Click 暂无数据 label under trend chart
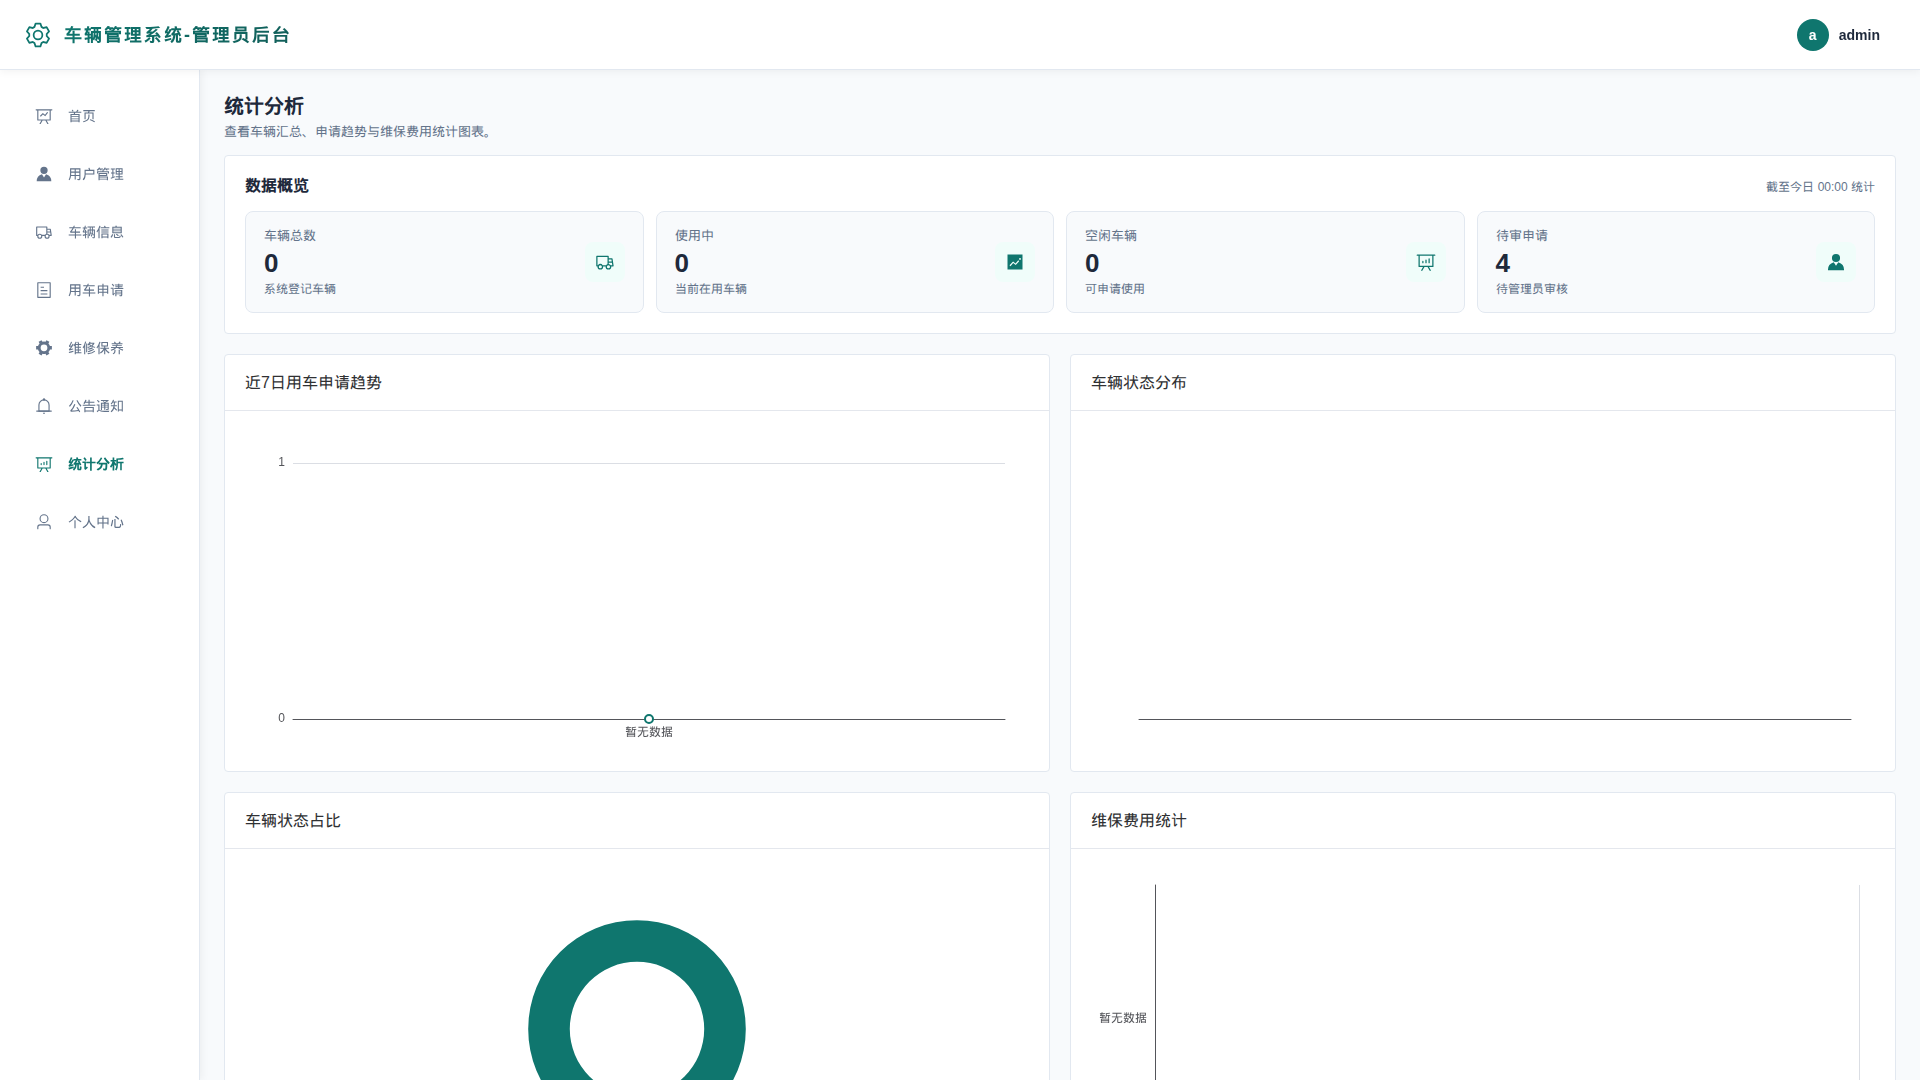This screenshot has width=1920, height=1080. tap(649, 732)
